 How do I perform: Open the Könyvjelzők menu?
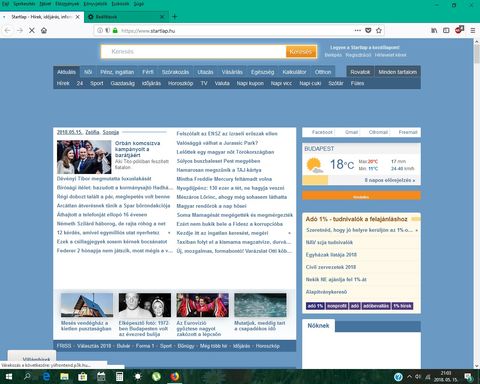[x=95, y=4]
